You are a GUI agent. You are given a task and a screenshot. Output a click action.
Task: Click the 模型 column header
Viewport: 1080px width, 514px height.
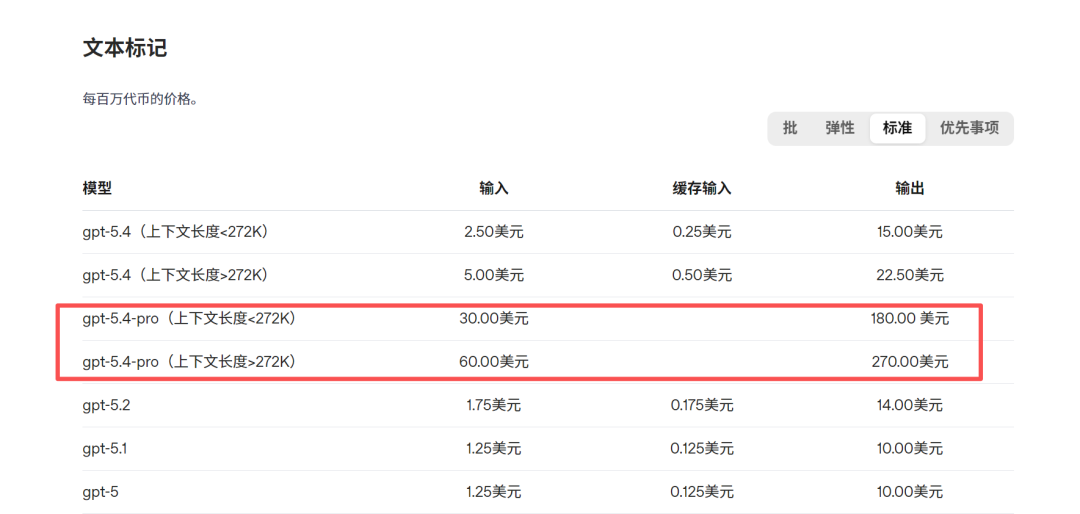(x=97, y=188)
